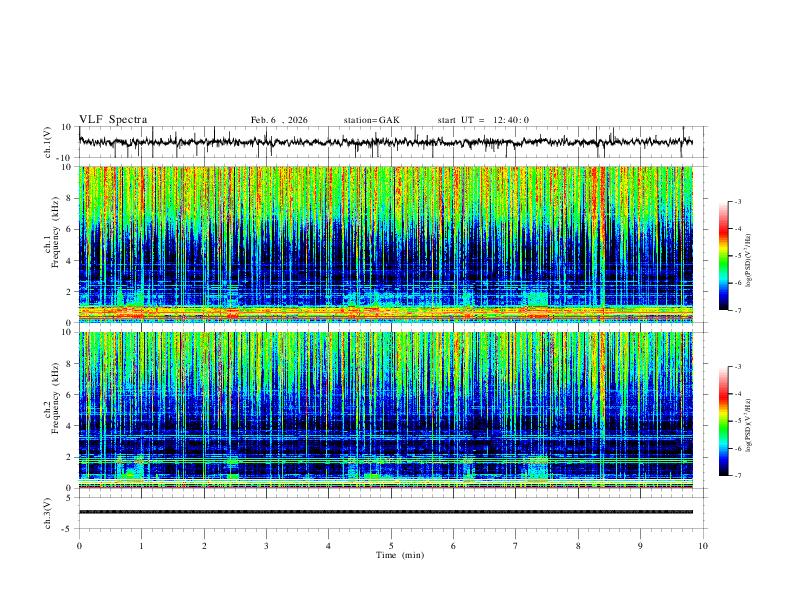Click the "-3" label on ch.2 colorbar

(738, 367)
